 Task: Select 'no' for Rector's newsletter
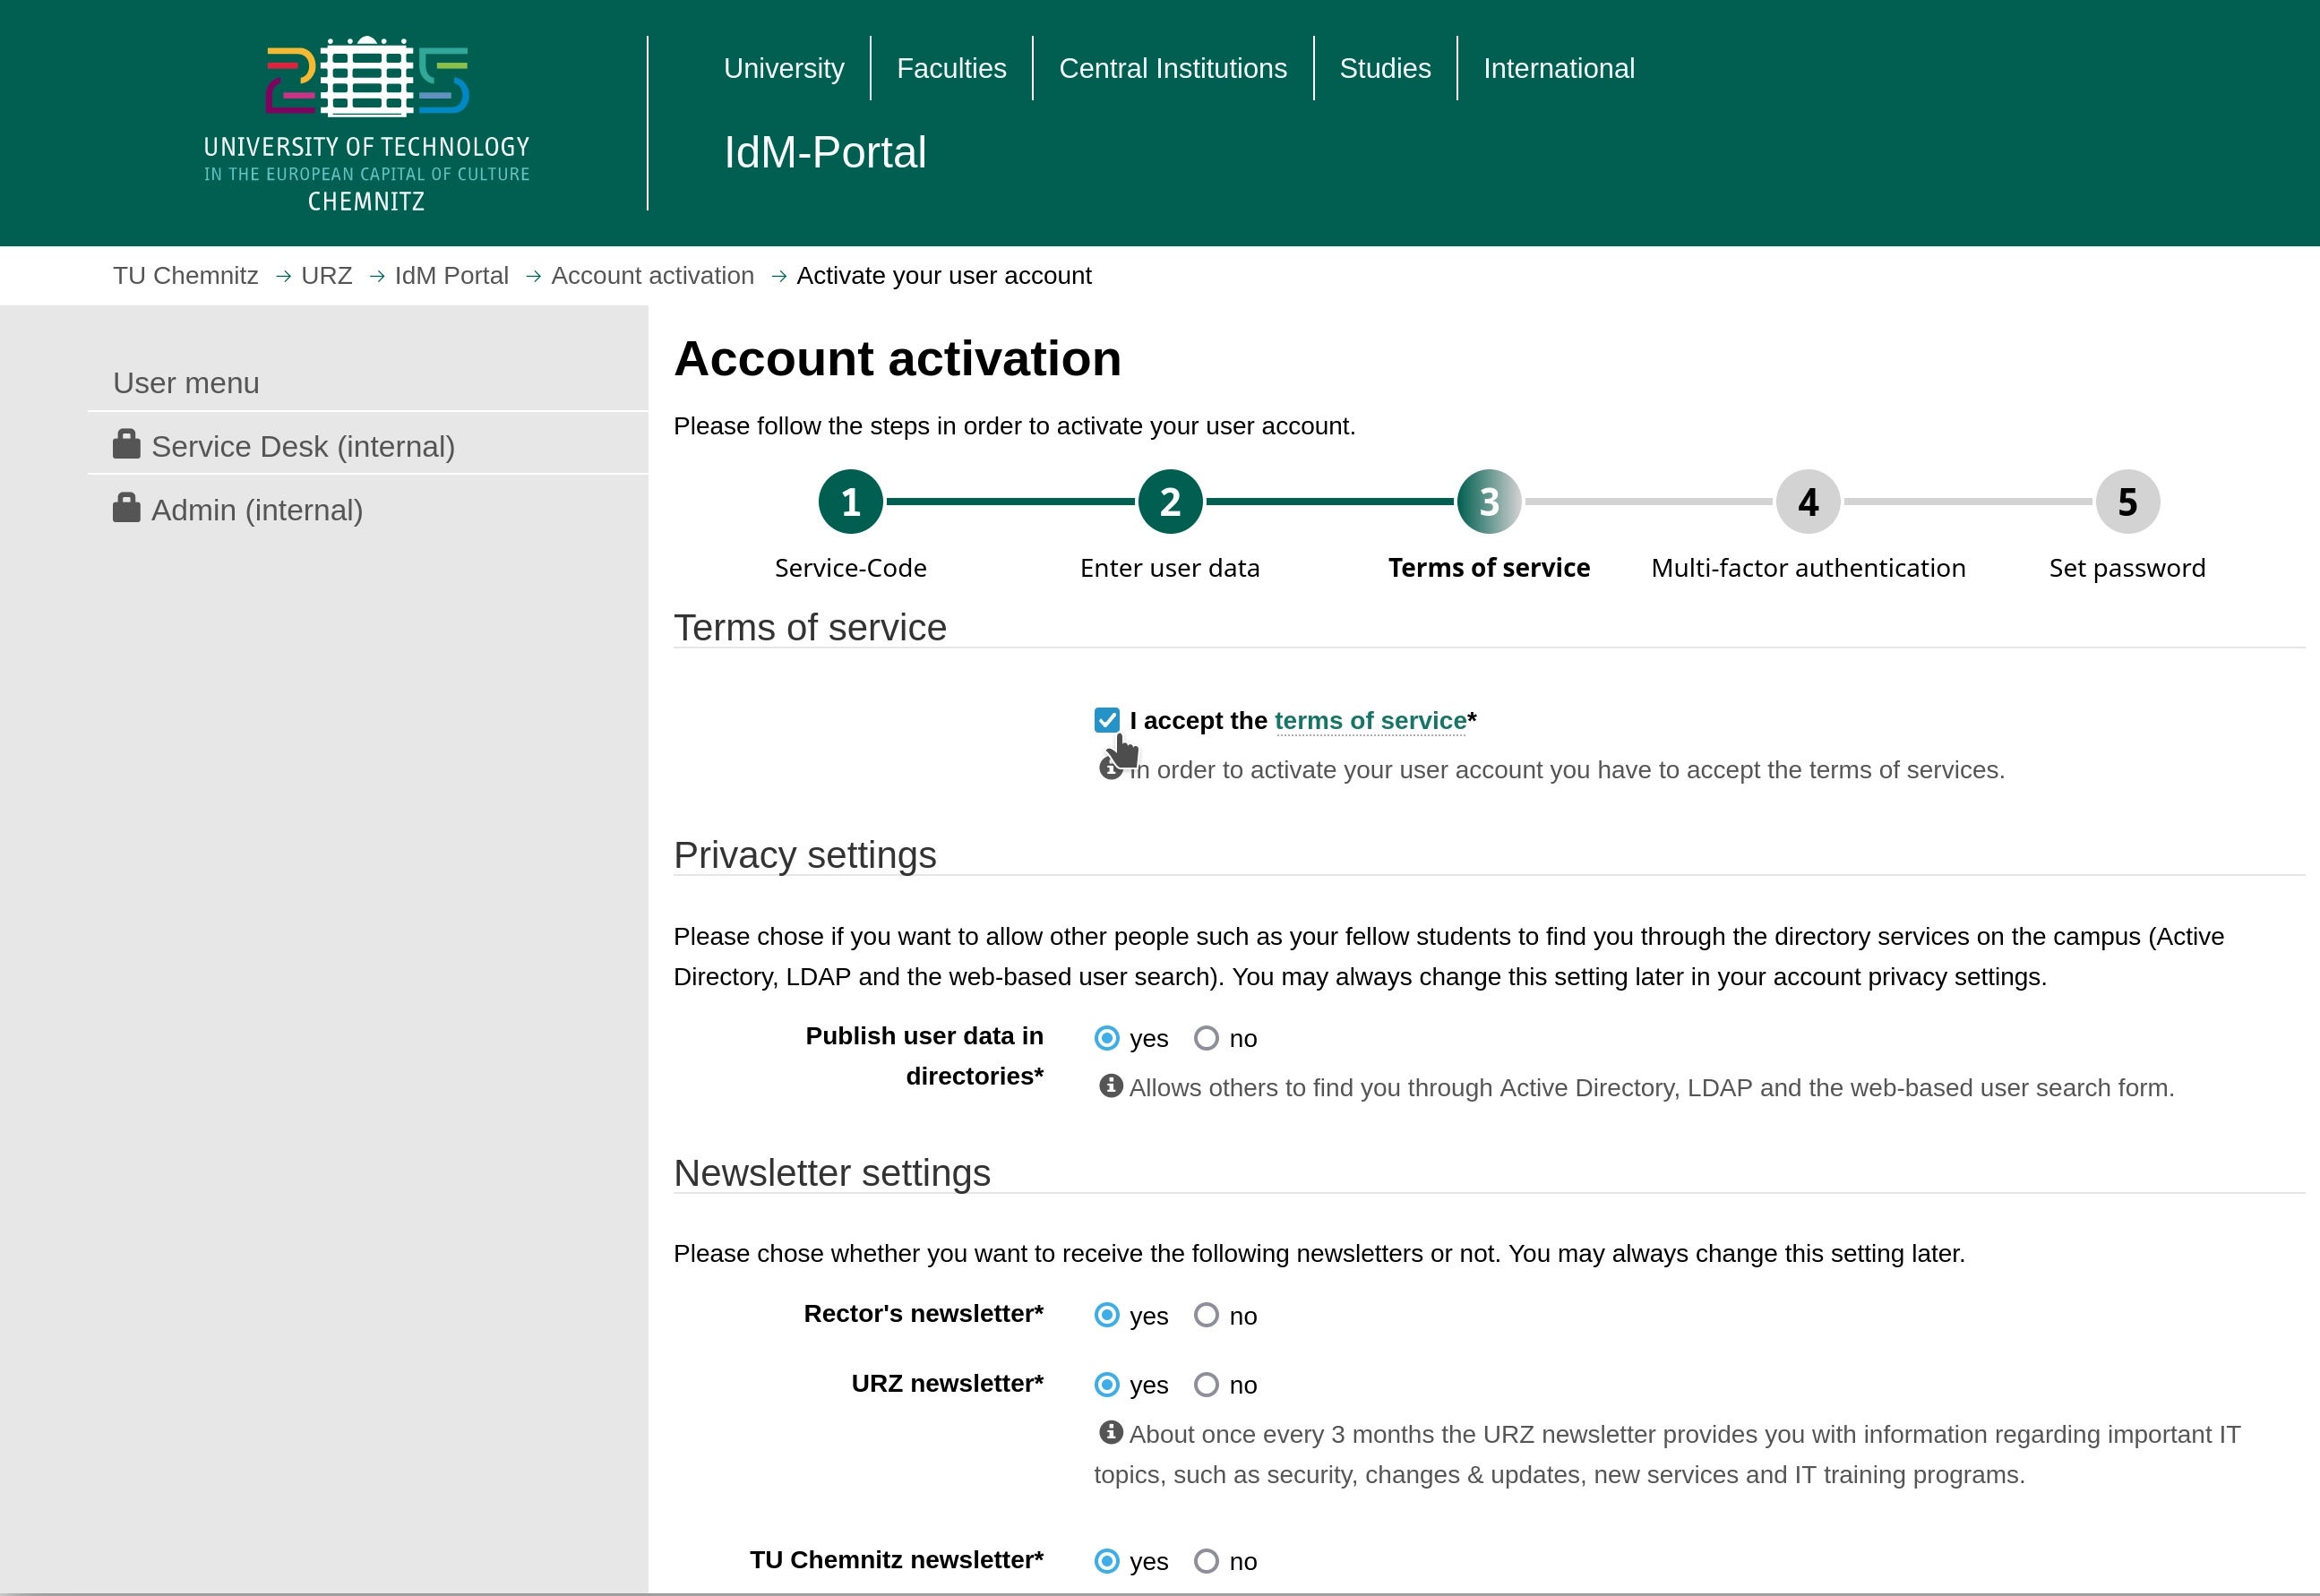pos(1206,1315)
